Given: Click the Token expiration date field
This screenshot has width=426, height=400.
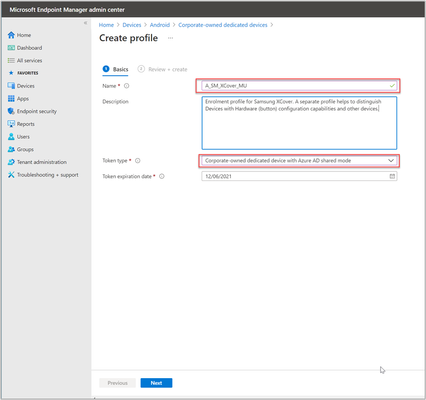Looking at the screenshot, I should pyautogui.click(x=299, y=176).
